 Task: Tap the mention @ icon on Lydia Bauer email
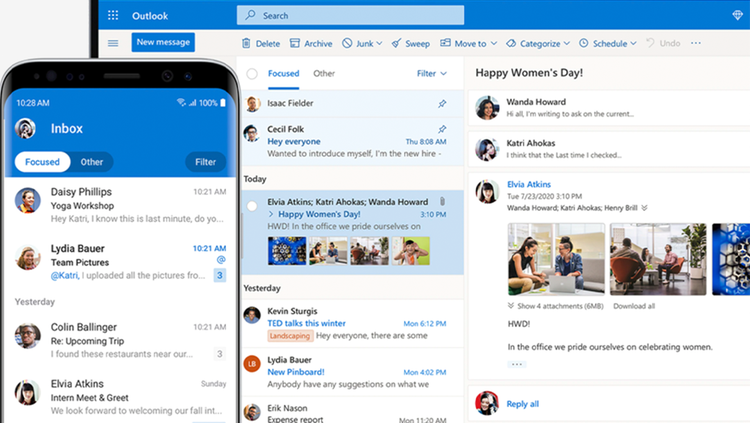(x=221, y=260)
